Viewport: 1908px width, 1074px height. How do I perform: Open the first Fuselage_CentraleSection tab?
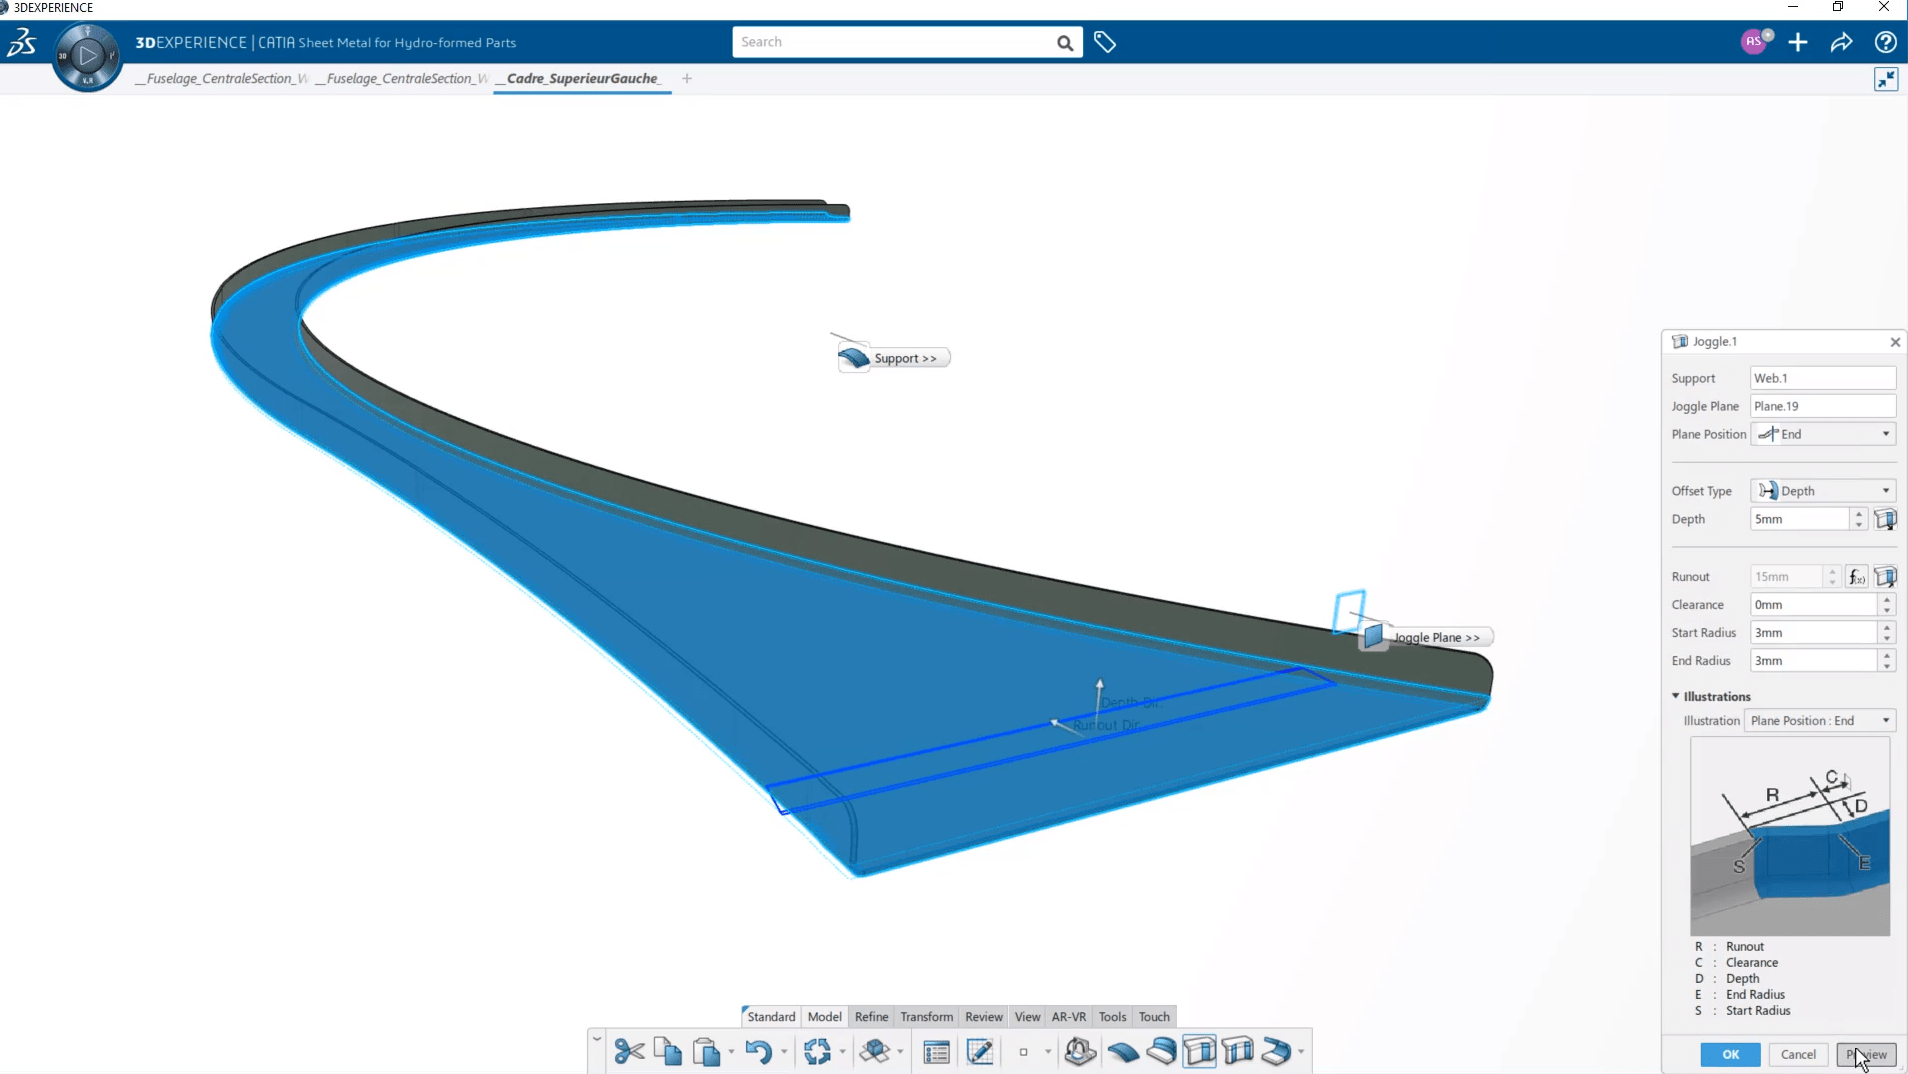click(x=222, y=79)
